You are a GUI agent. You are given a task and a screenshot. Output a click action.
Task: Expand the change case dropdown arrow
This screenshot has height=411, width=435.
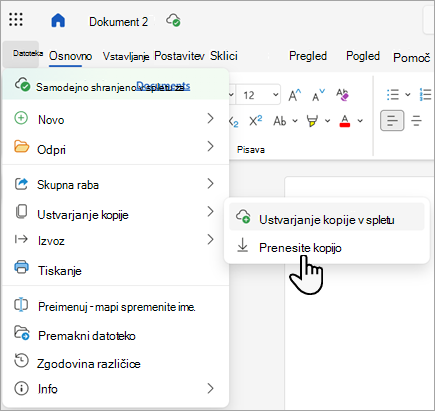(x=295, y=121)
